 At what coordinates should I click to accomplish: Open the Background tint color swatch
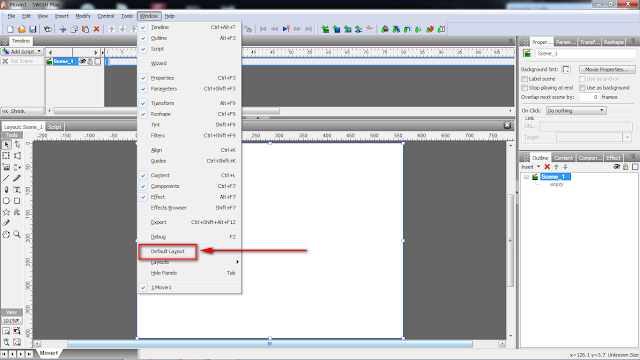pos(566,69)
